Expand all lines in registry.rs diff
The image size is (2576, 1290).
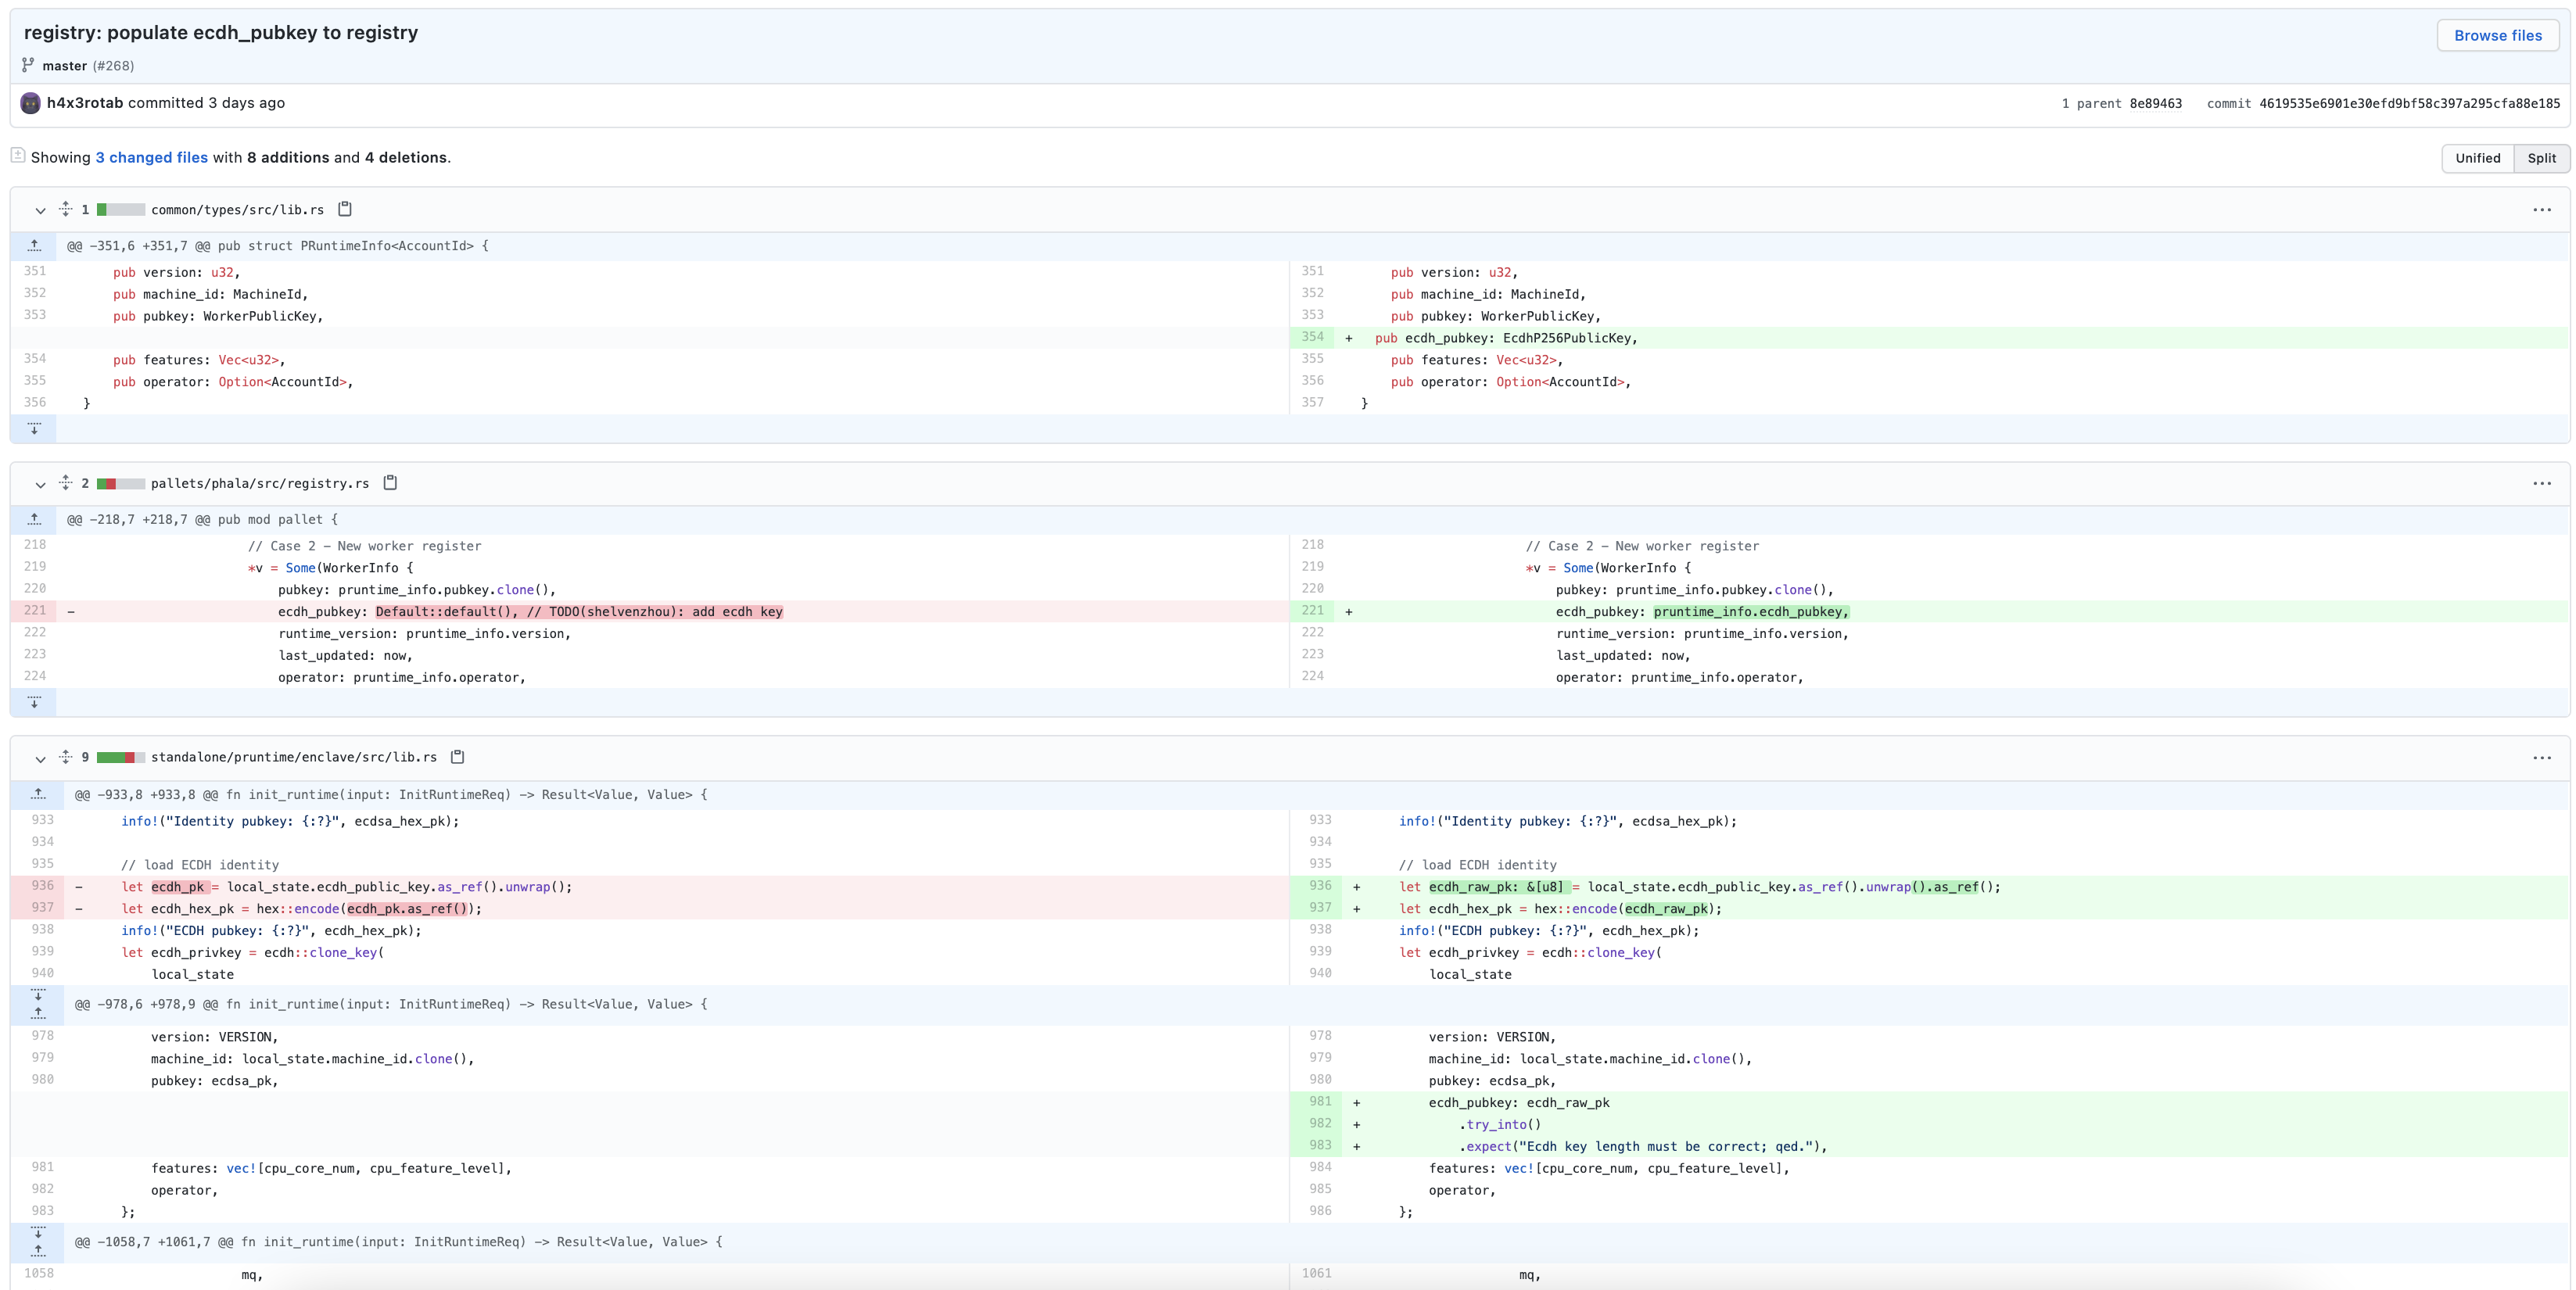[x=66, y=483]
